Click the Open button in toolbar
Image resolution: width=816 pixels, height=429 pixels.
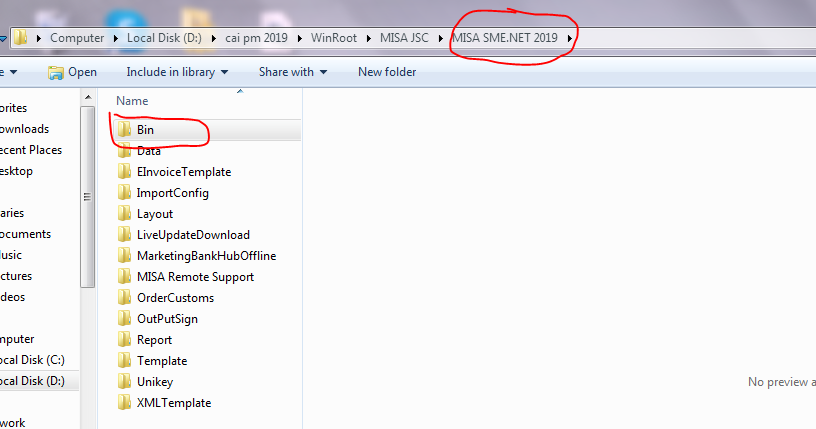click(x=72, y=72)
